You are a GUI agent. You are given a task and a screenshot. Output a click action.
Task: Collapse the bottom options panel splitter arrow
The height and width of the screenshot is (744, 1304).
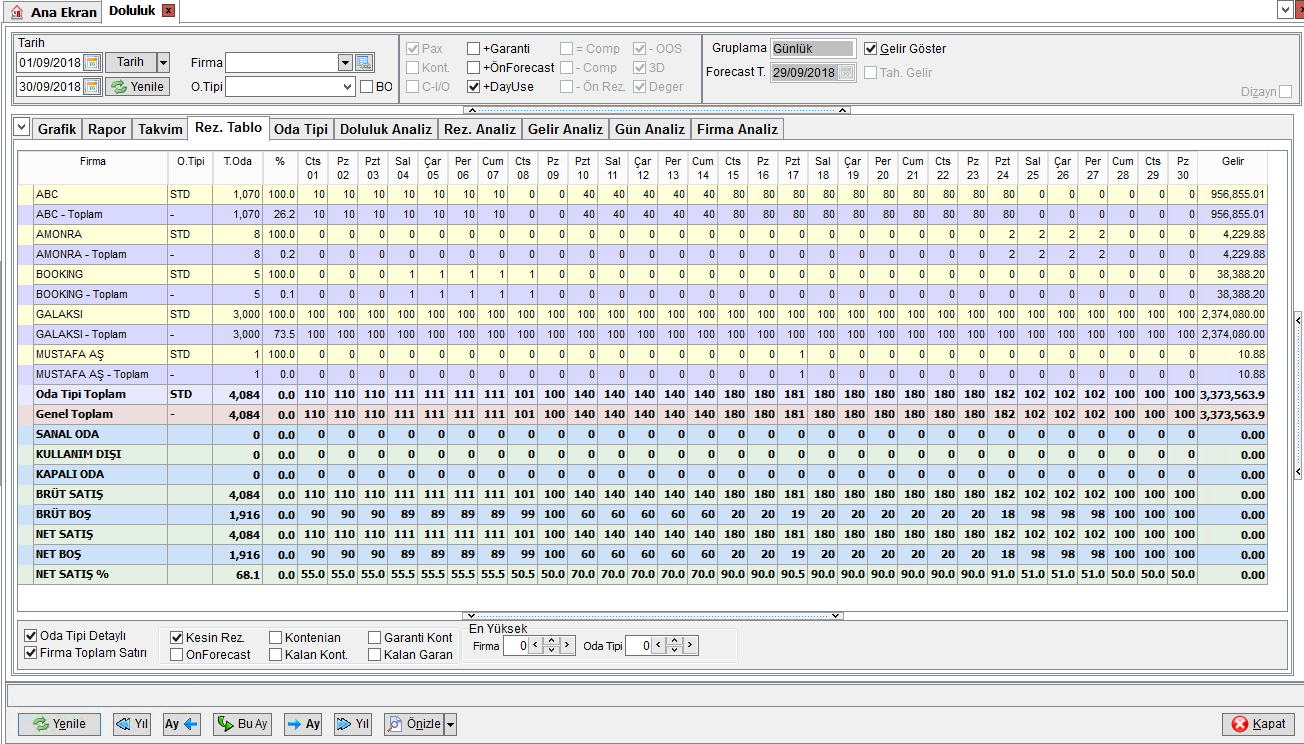(x=652, y=616)
